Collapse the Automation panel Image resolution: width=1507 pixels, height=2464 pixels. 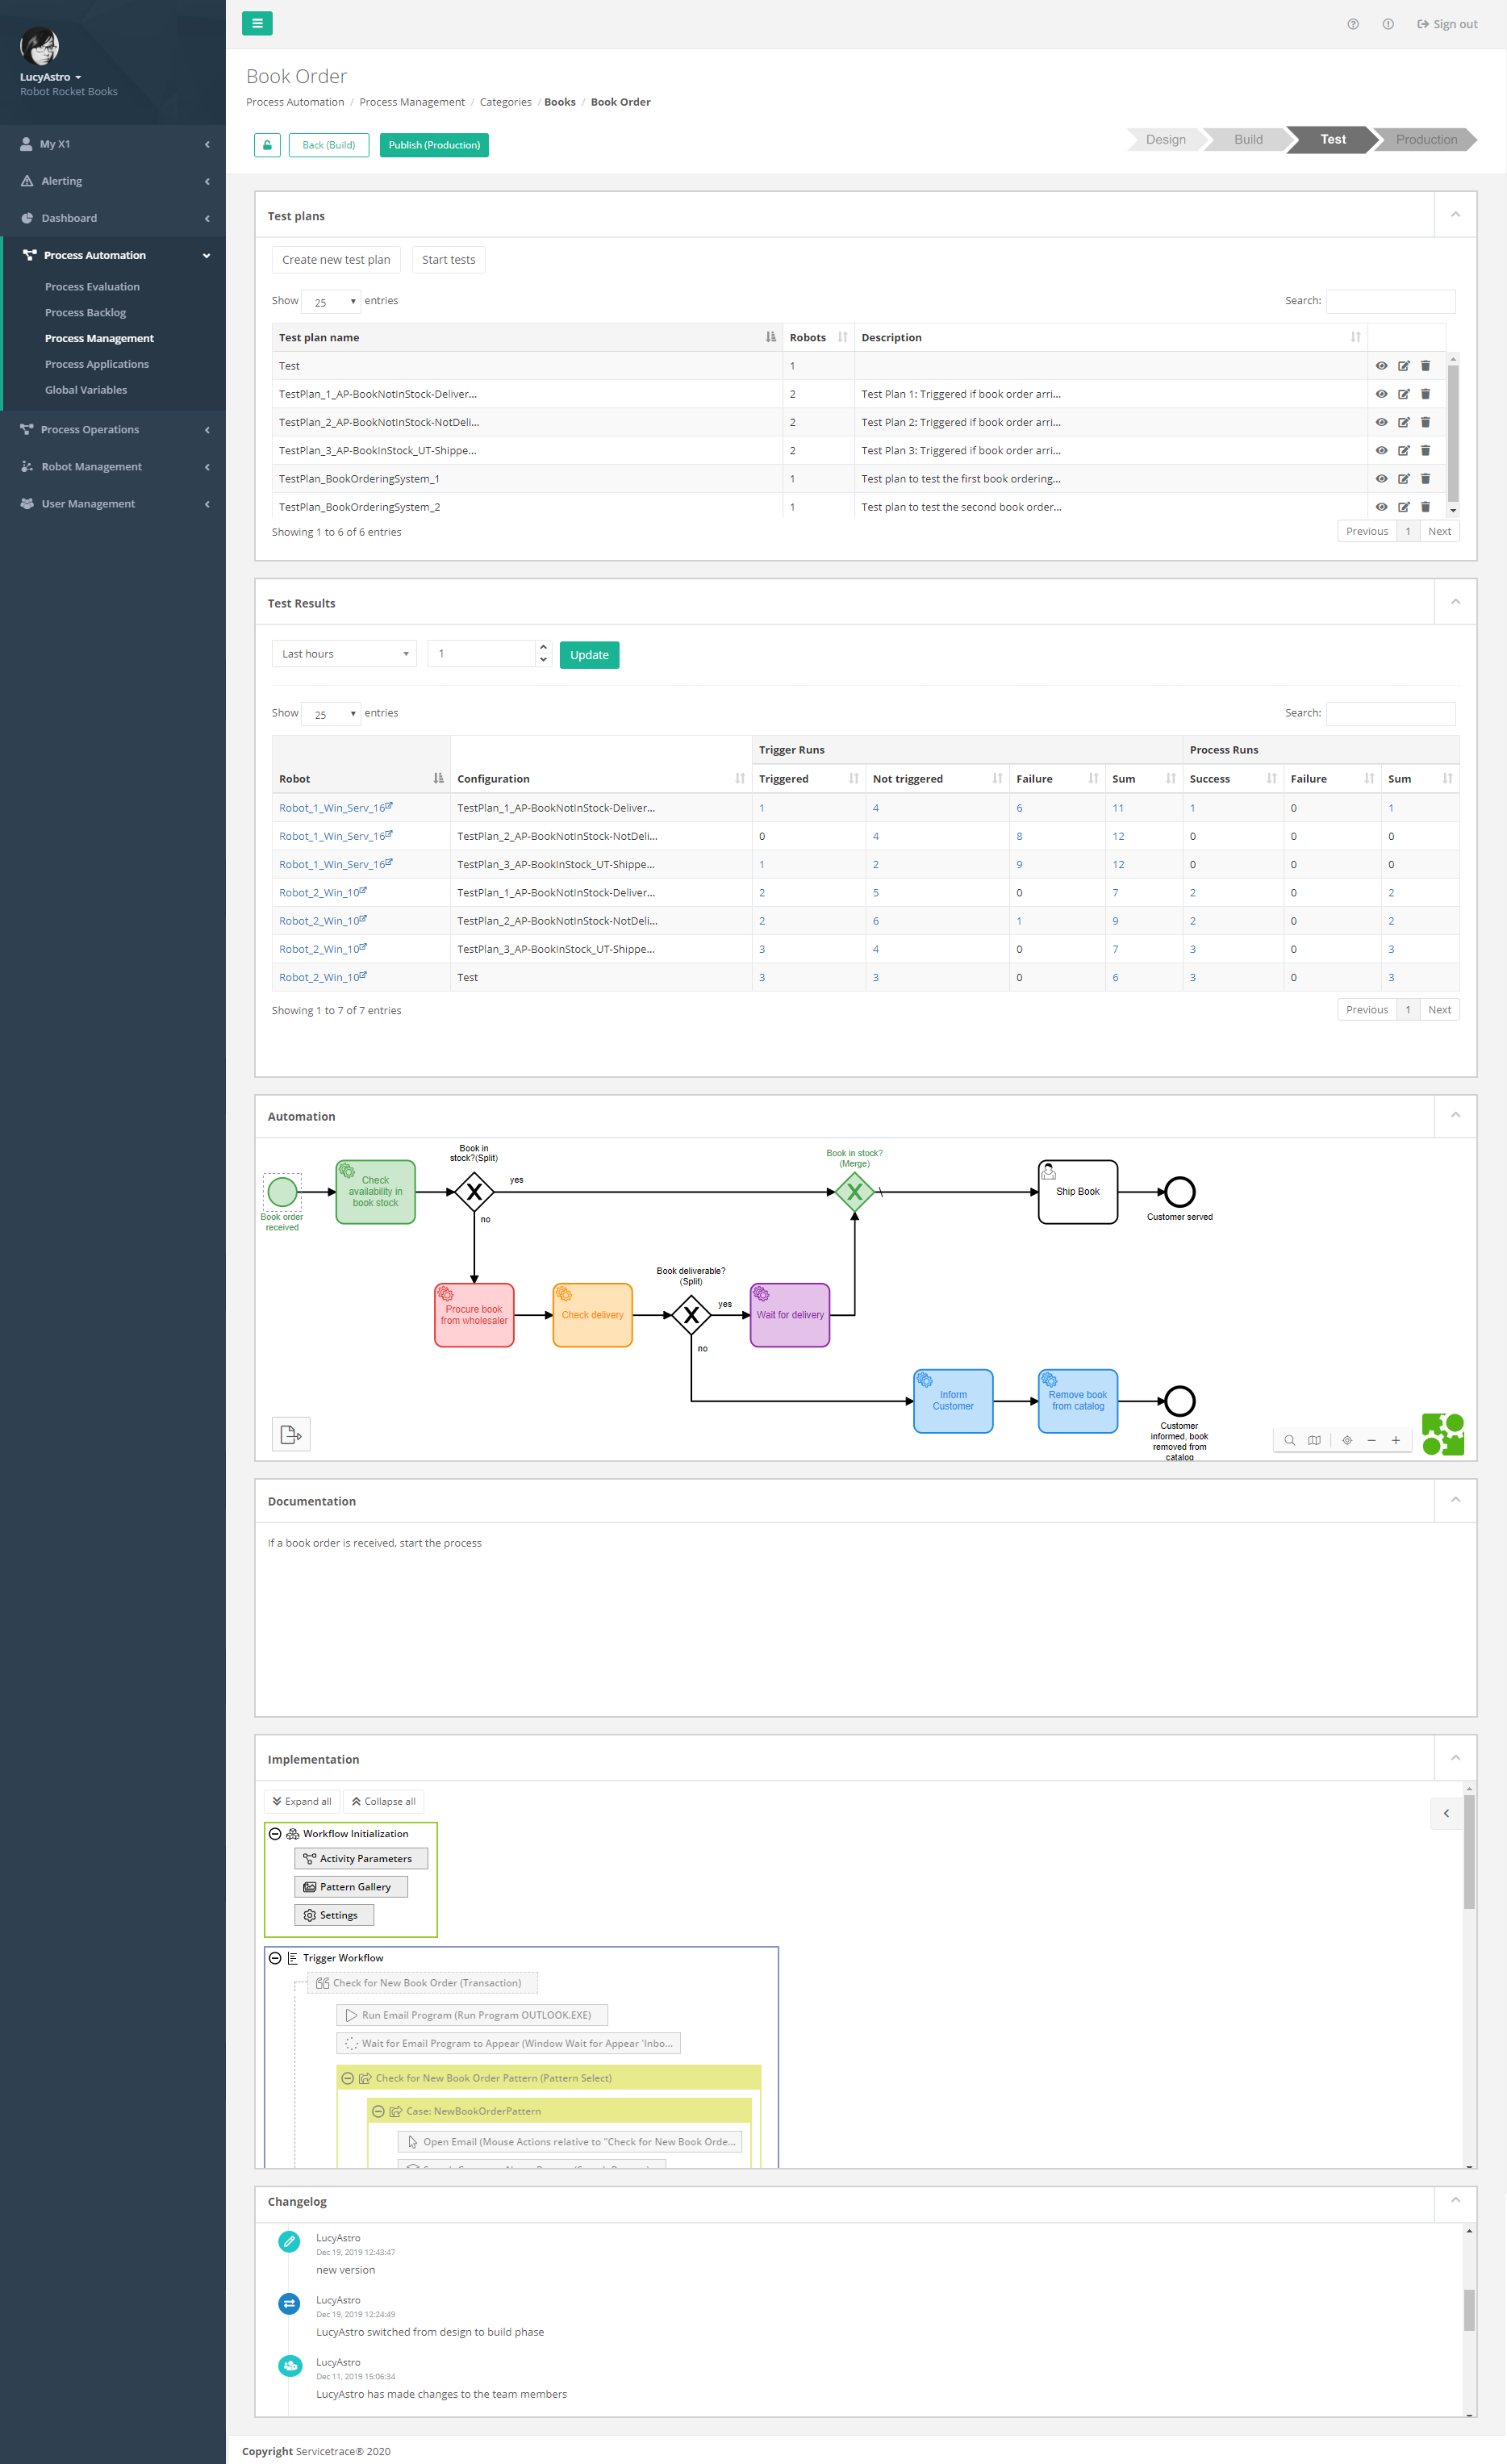tap(1455, 1115)
